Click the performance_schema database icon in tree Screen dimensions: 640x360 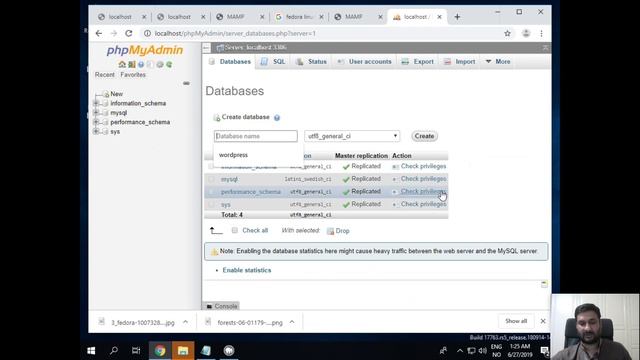105,122
